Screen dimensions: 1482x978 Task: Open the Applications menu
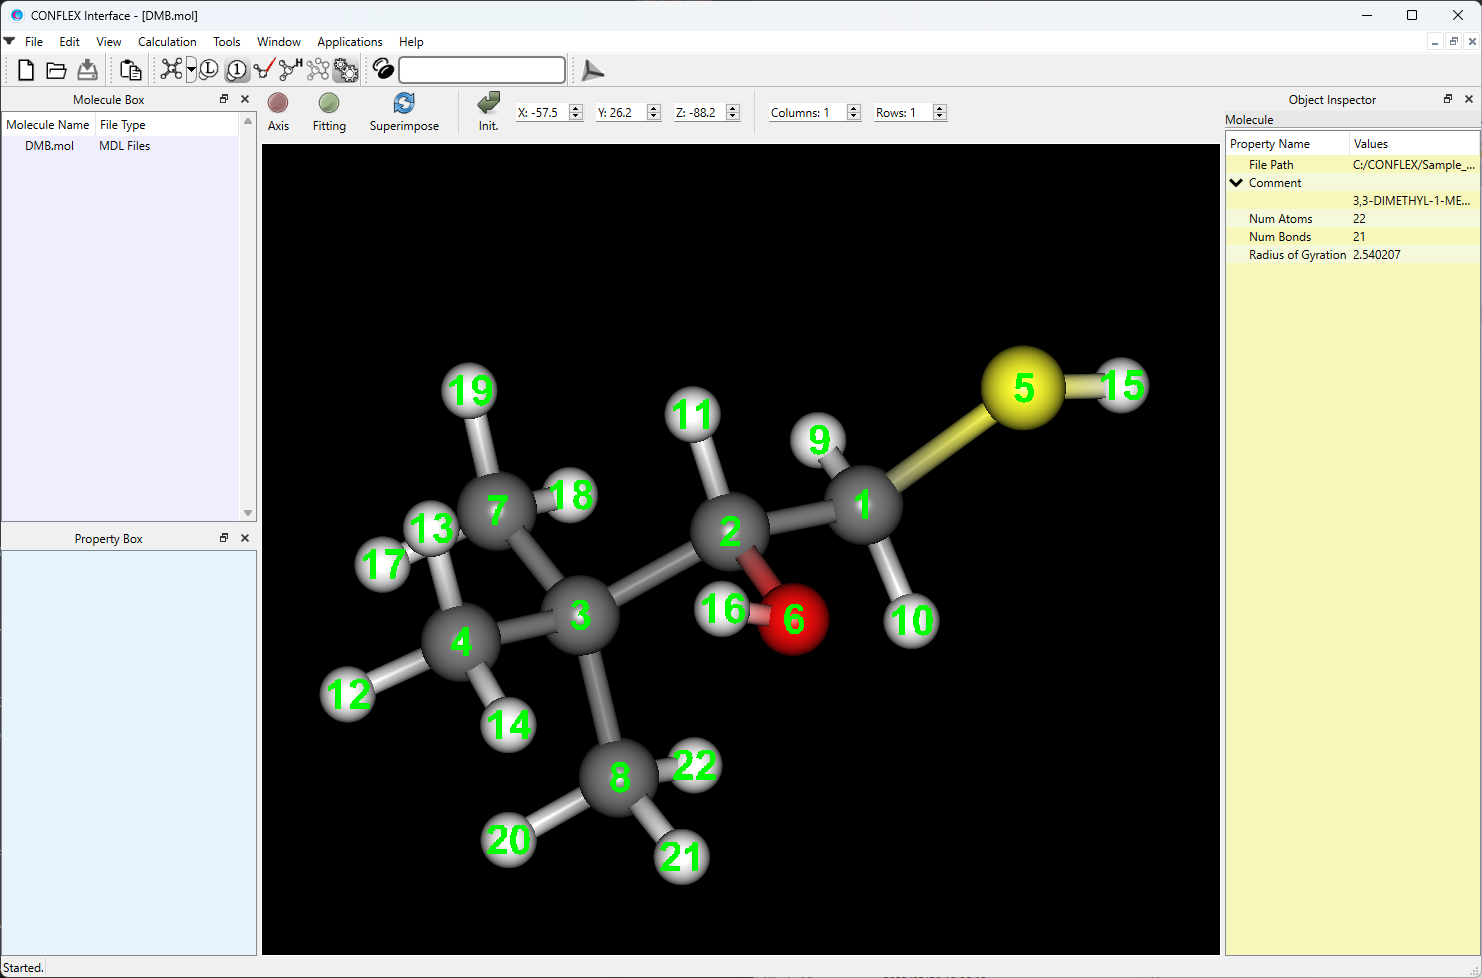click(349, 42)
